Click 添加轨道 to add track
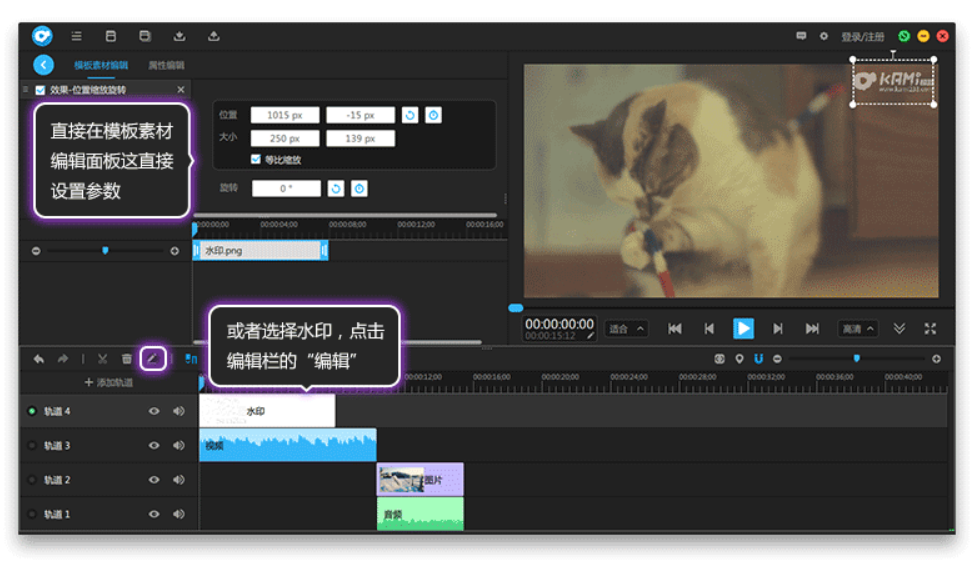This screenshot has width=976, height=563. (x=108, y=383)
